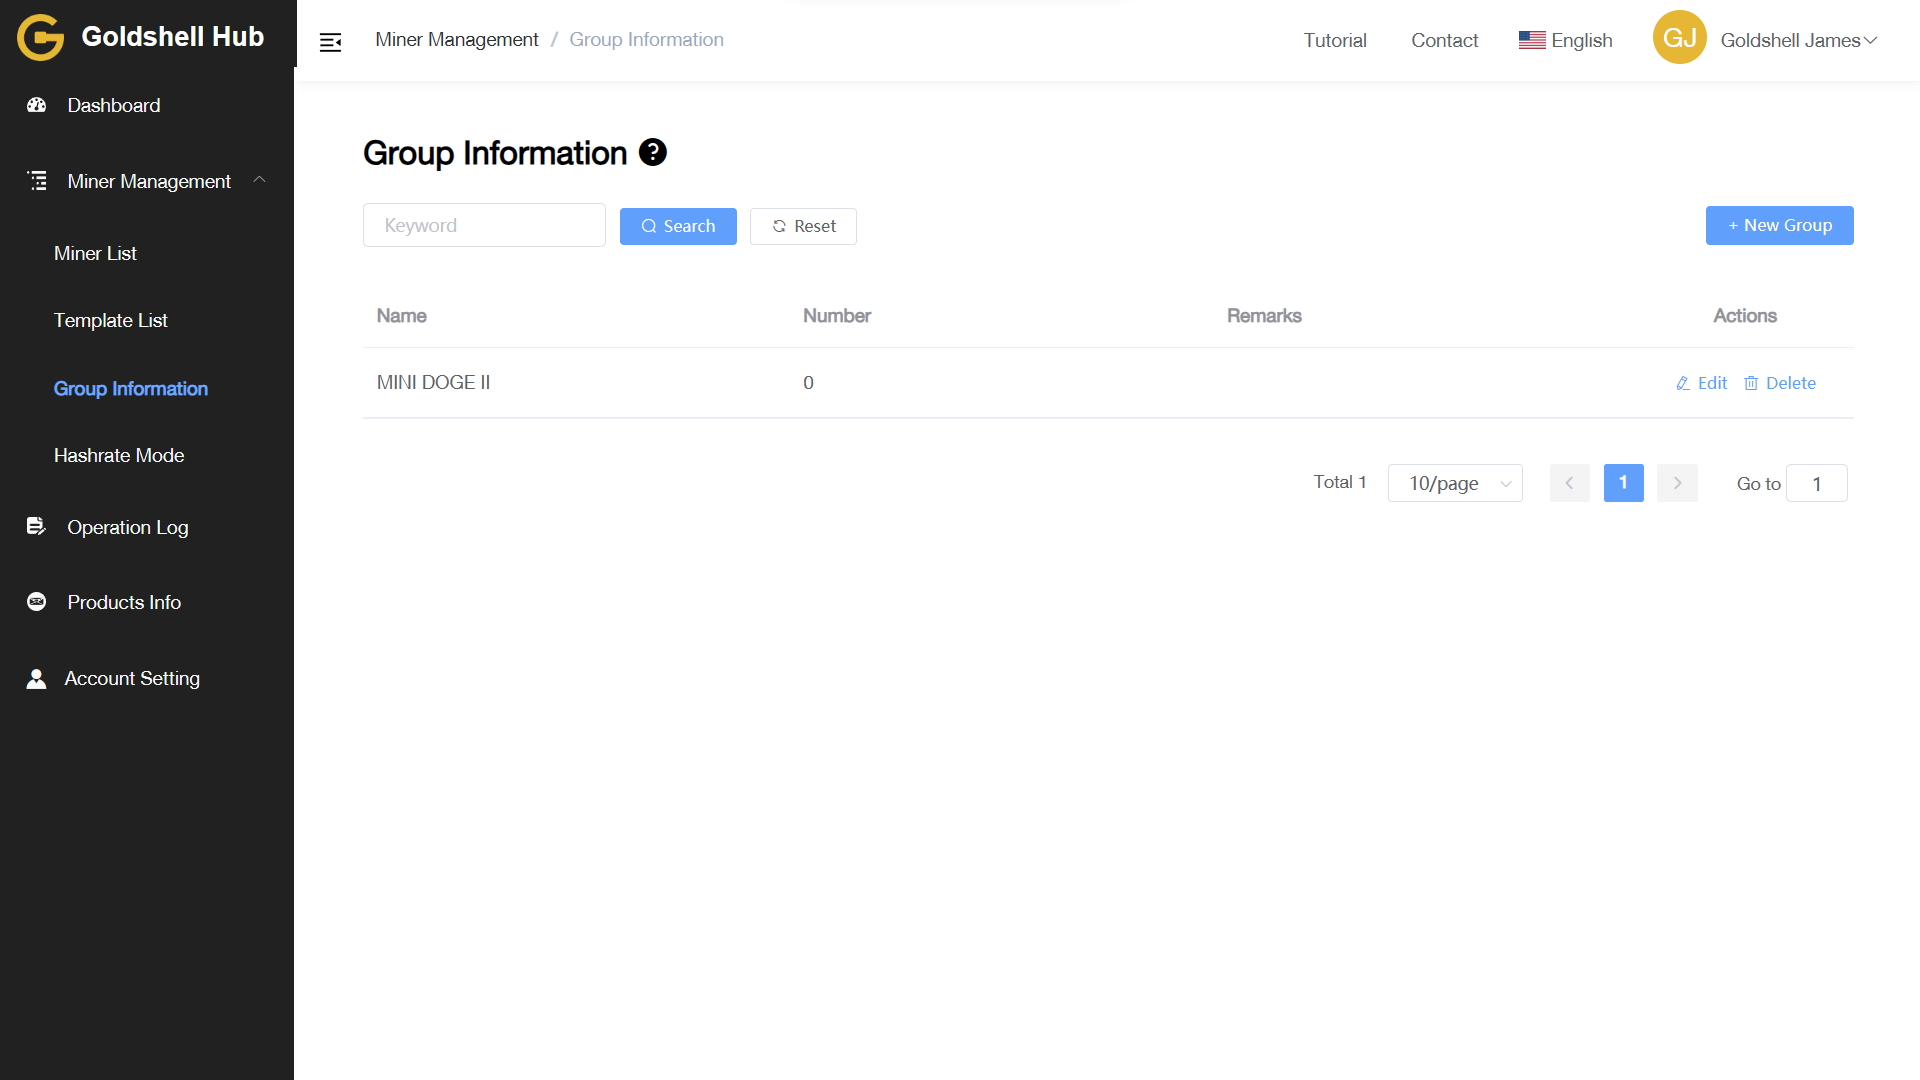Click the Goldshell Hub logo icon
Viewport: 1920px width, 1080px height.
(40, 38)
